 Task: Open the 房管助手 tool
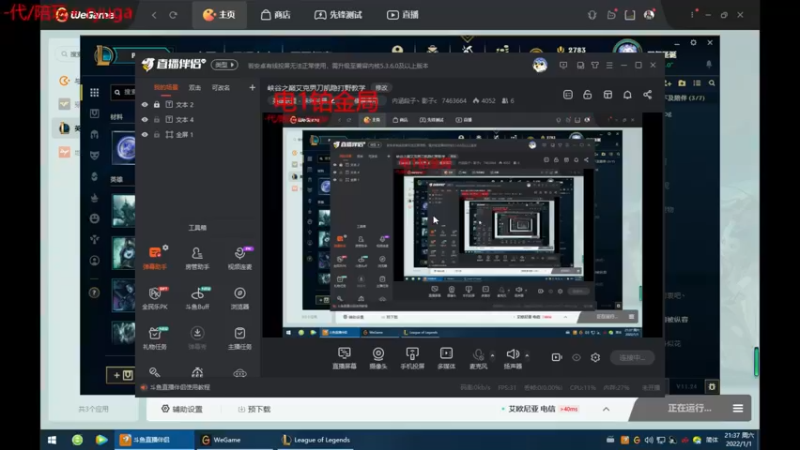tap(197, 258)
